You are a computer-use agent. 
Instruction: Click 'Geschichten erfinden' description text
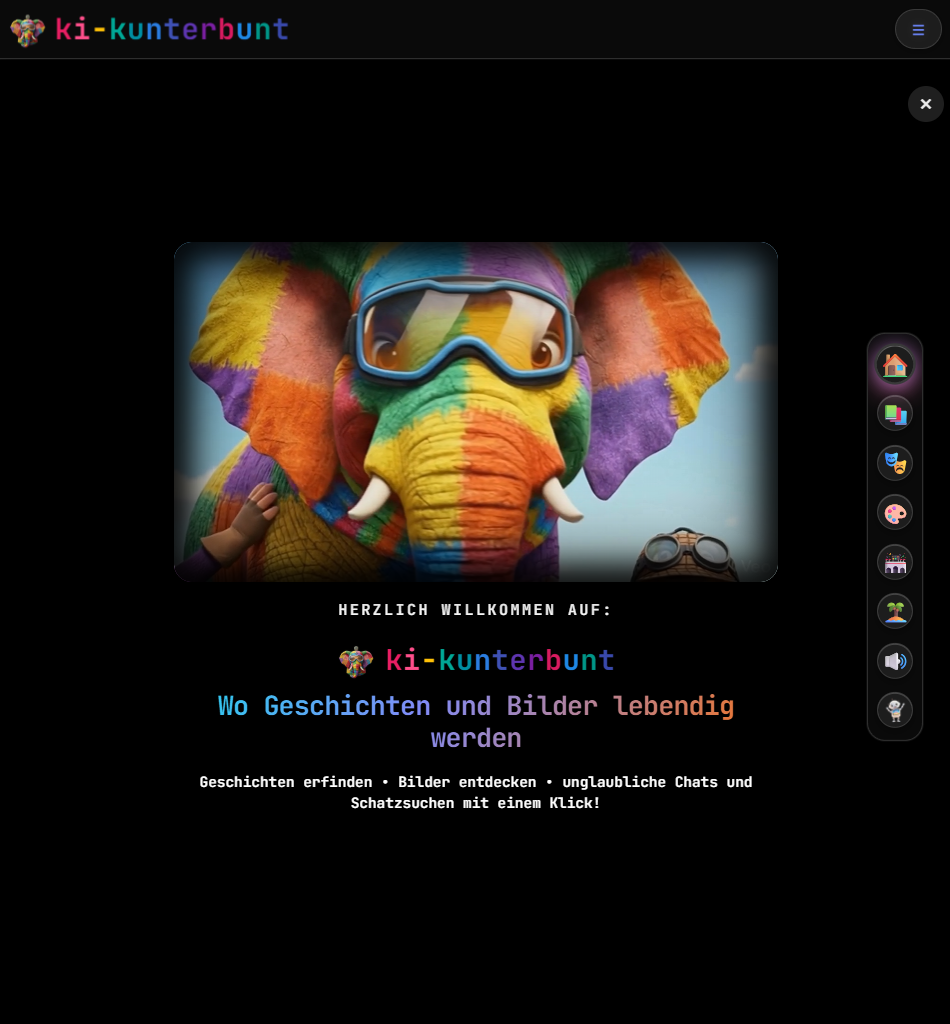point(286,782)
